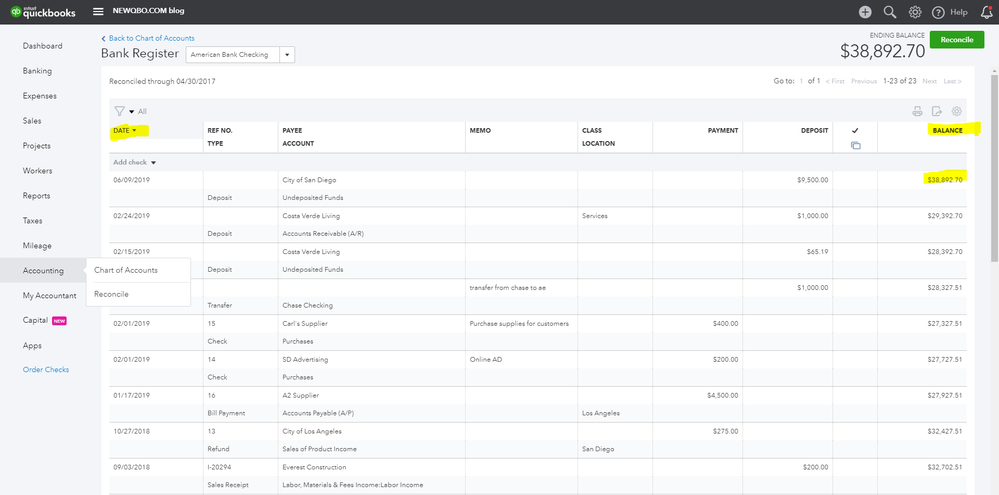Expand the American Bank Checking account dropdown
Image resolution: width=999 pixels, height=495 pixels.
coord(288,54)
